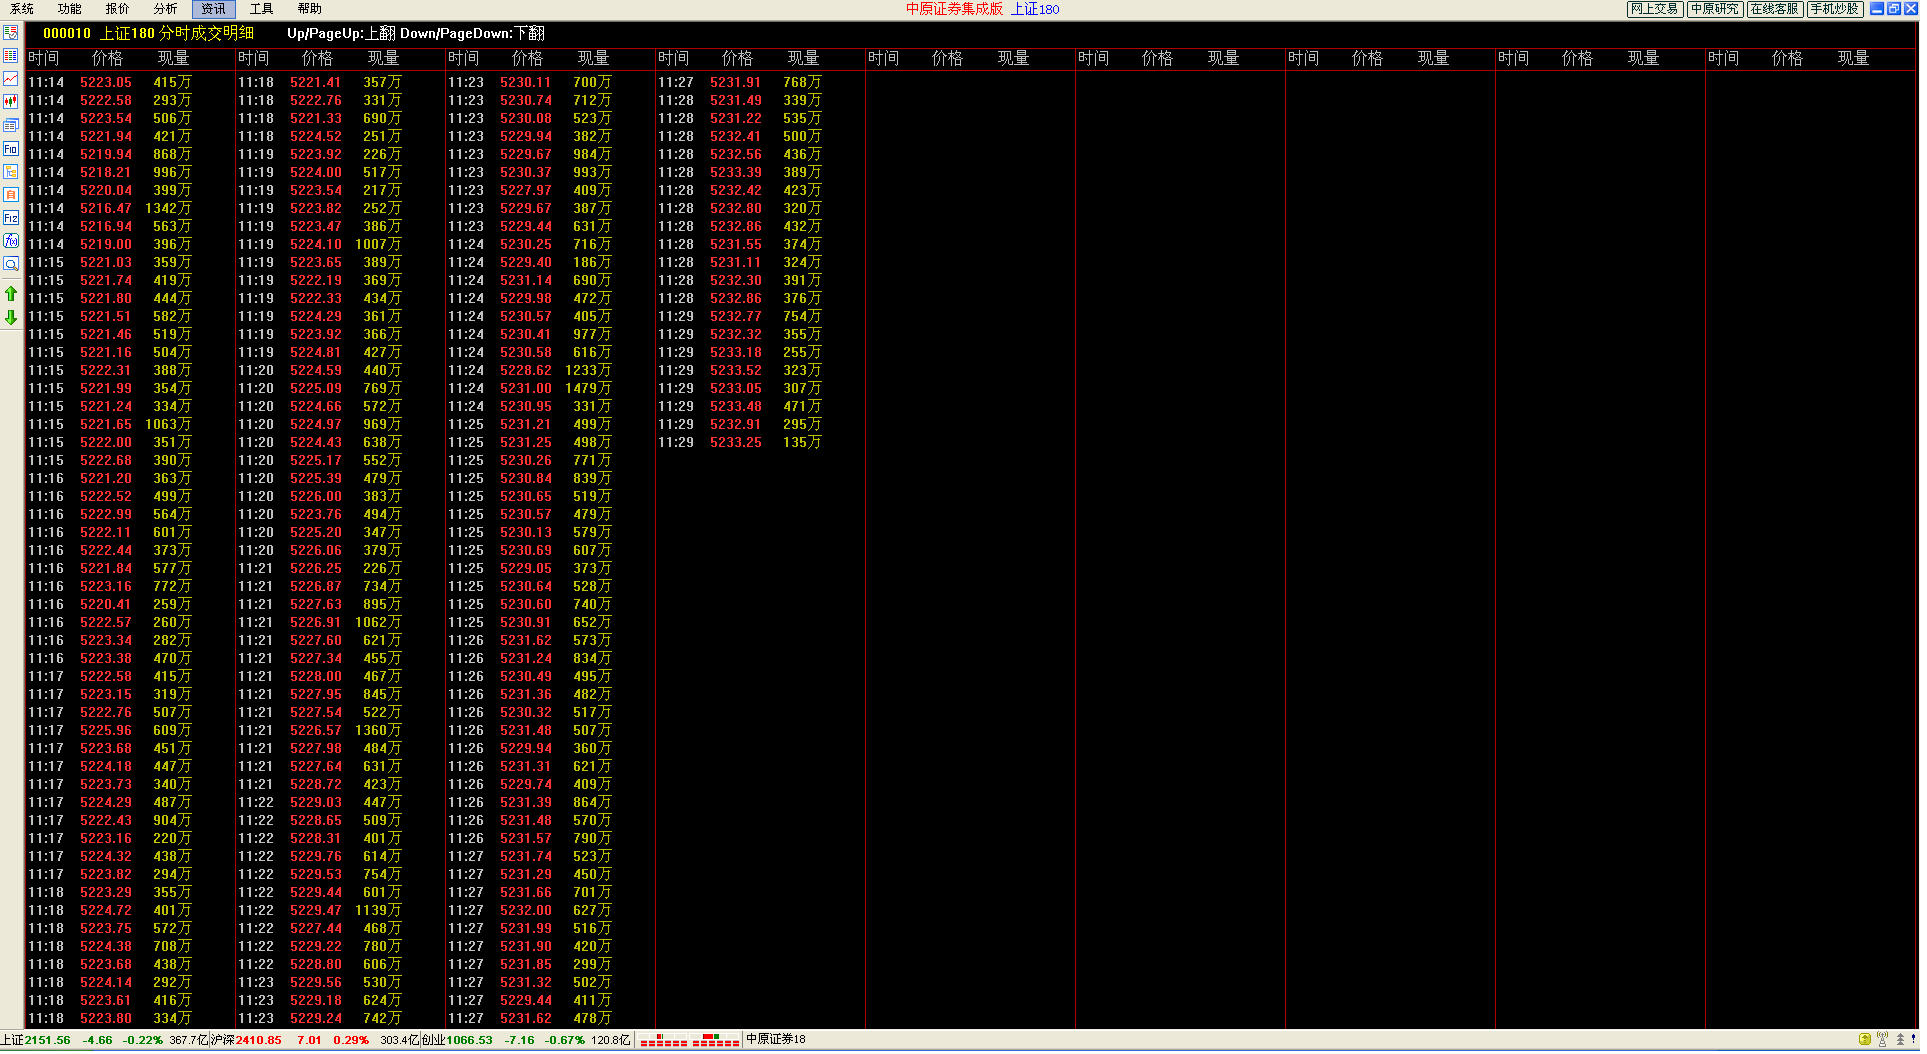
Task: Click the 沪深 index in status bar
Action: [x=222, y=1040]
